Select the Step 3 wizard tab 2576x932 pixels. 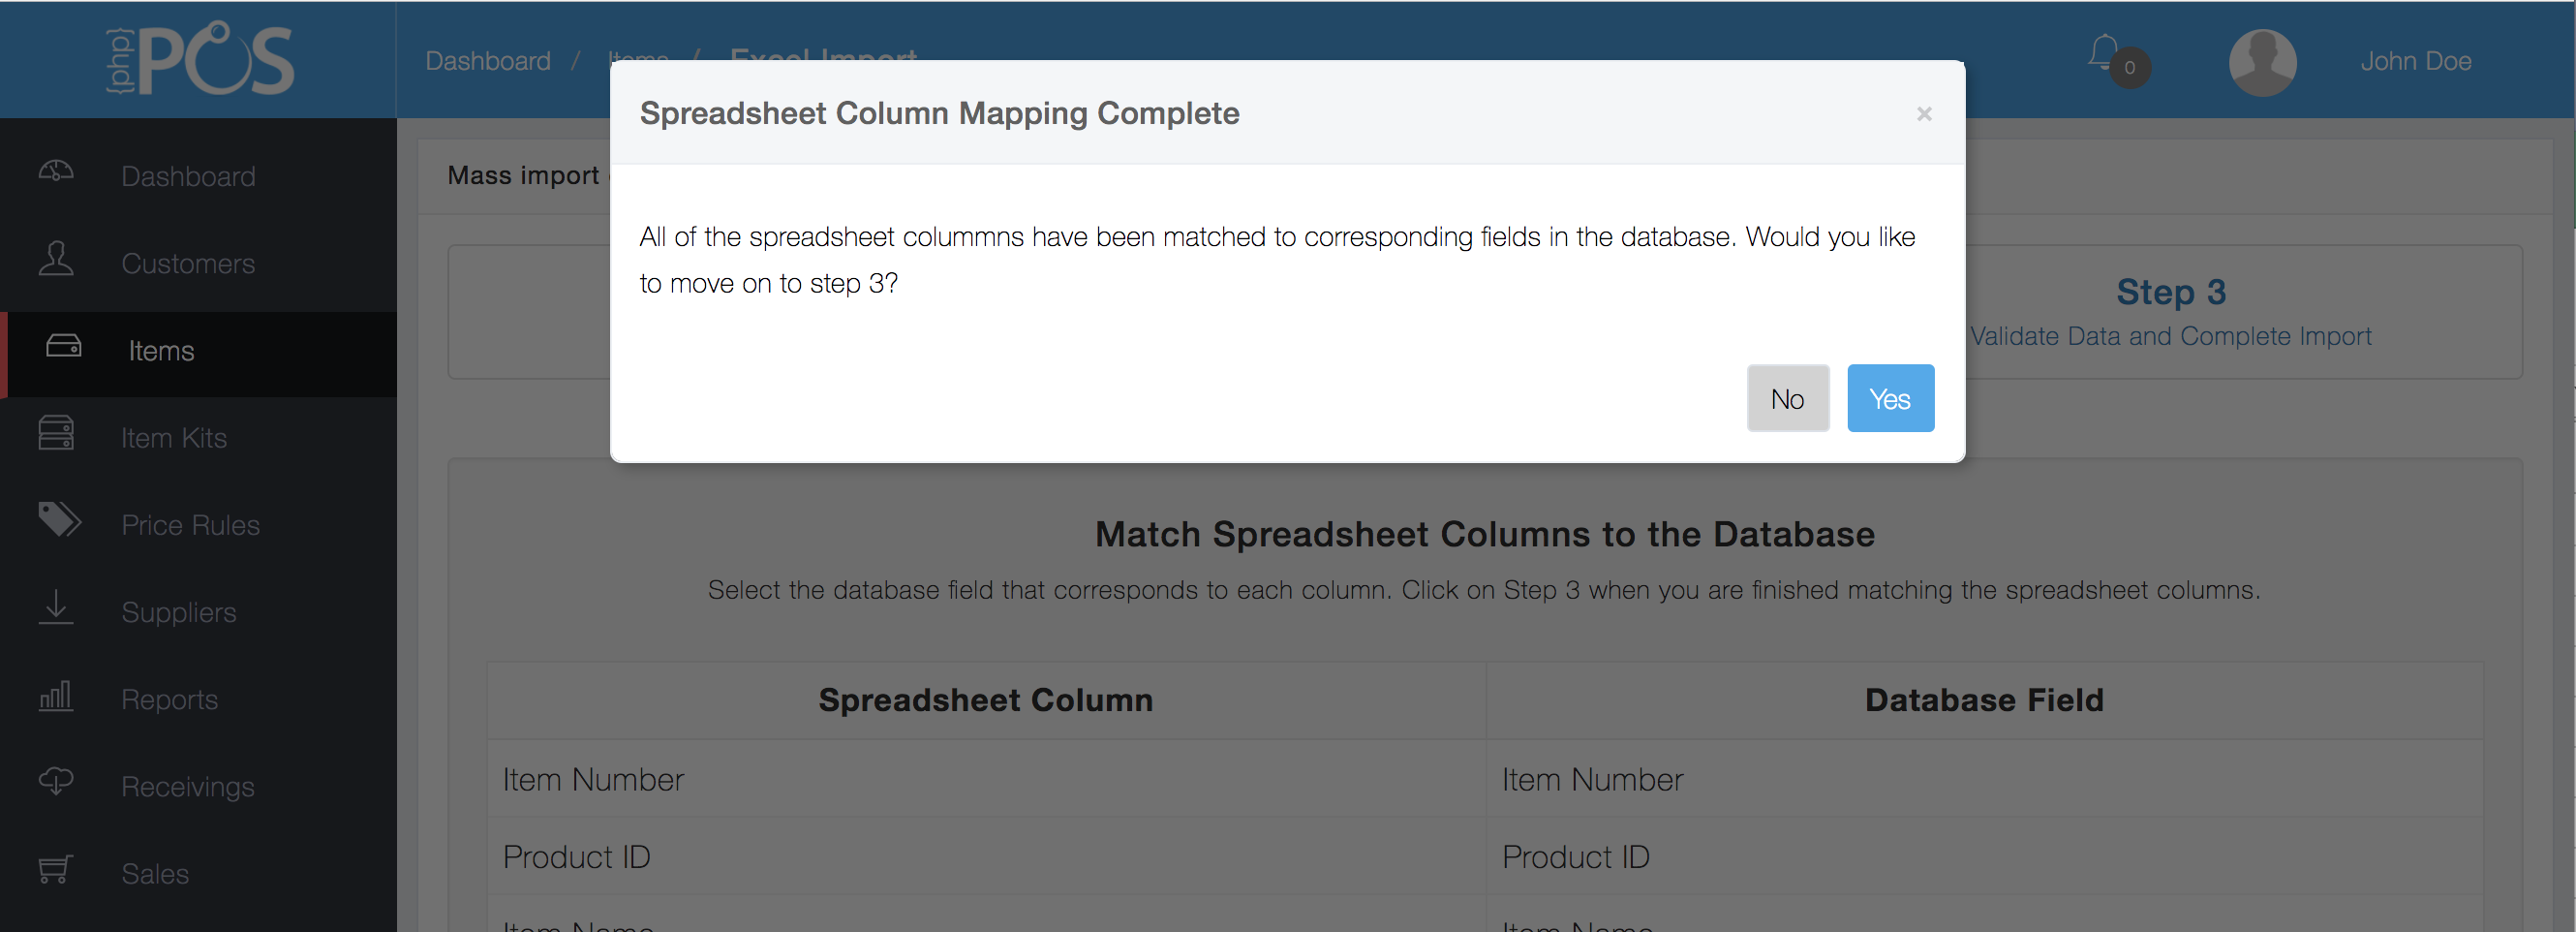click(2170, 311)
